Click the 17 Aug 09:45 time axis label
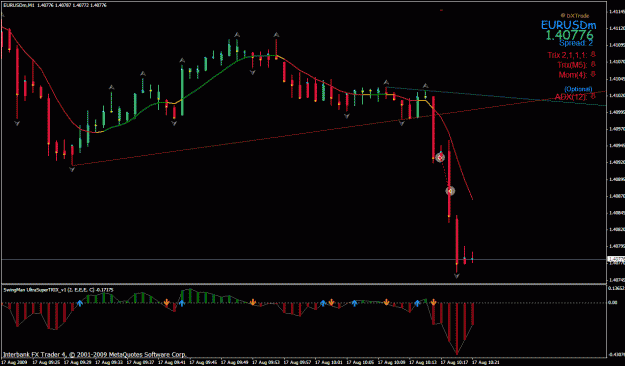 pos(204,362)
